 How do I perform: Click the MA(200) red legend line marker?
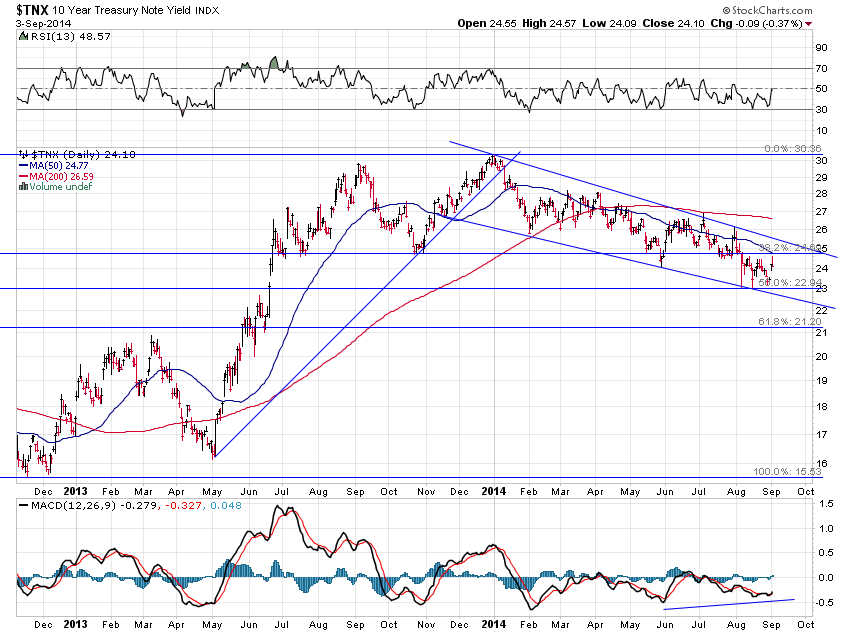click(x=25, y=177)
